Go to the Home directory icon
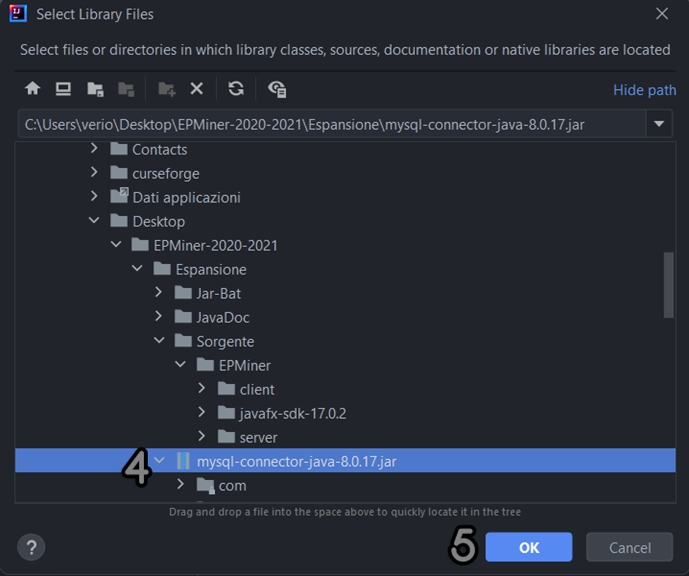 [33, 89]
